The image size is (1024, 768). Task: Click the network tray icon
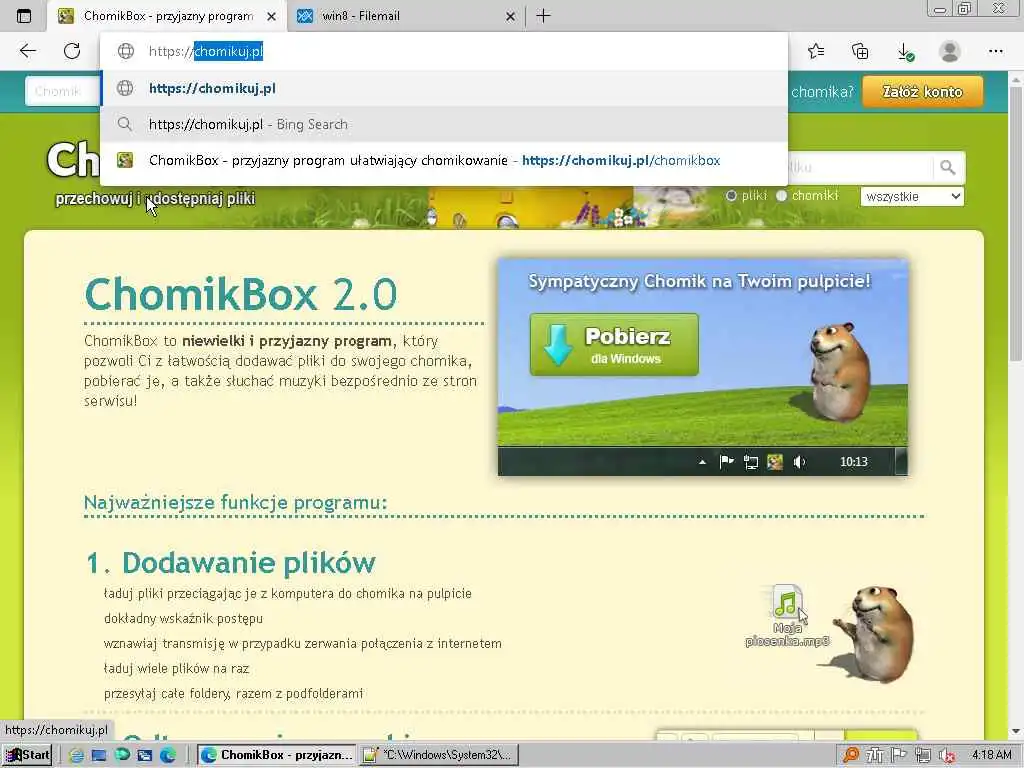click(922, 756)
